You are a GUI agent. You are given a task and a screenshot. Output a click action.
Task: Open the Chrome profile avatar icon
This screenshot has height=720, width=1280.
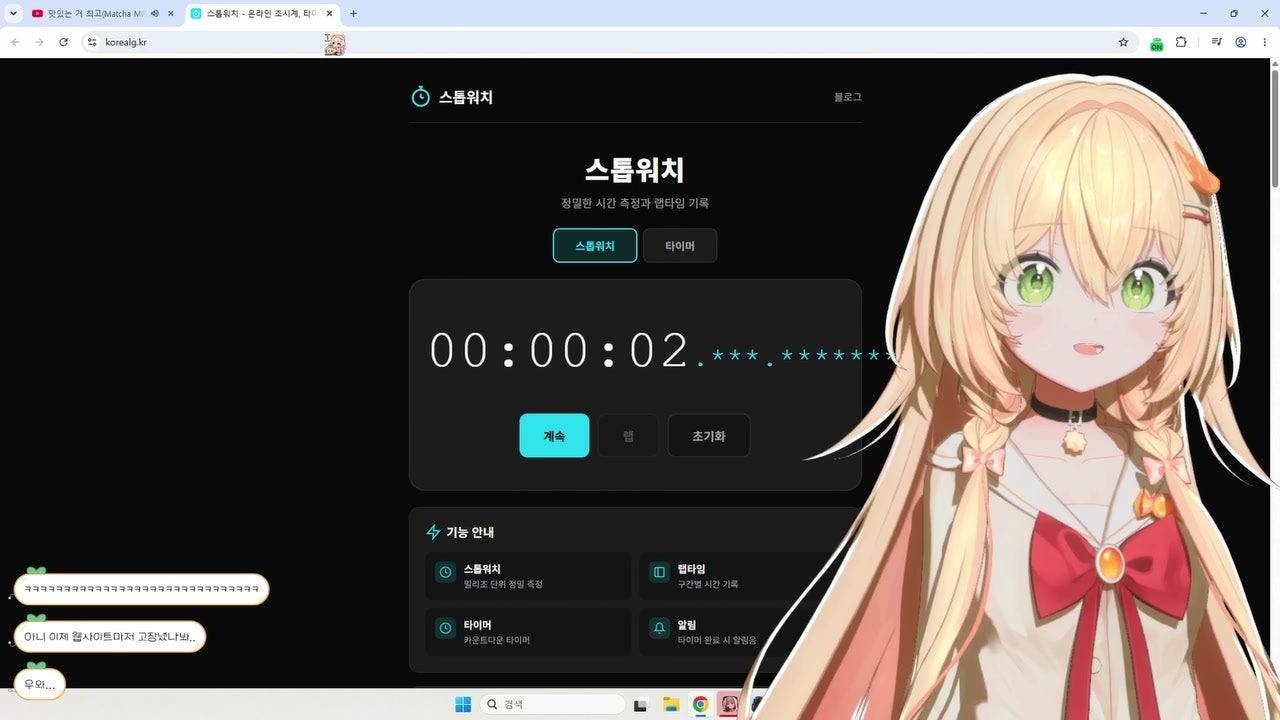pyautogui.click(x=1240, y=42)
